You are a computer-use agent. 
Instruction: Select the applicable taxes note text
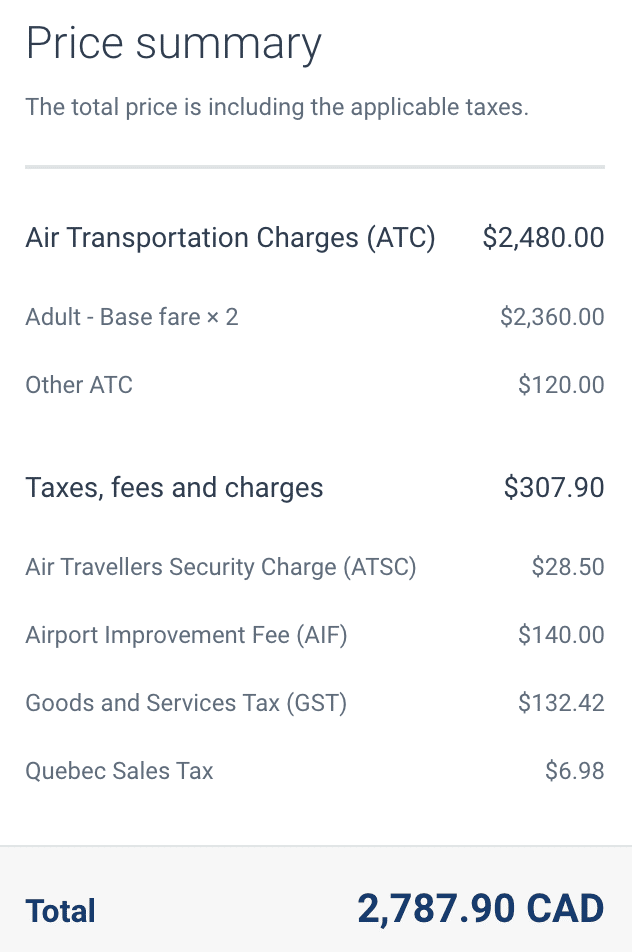(276, 107)
